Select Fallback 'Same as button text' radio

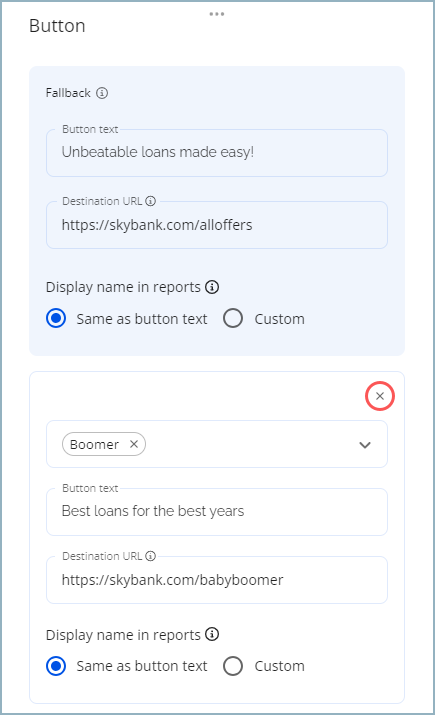click(x=56, y=318)
